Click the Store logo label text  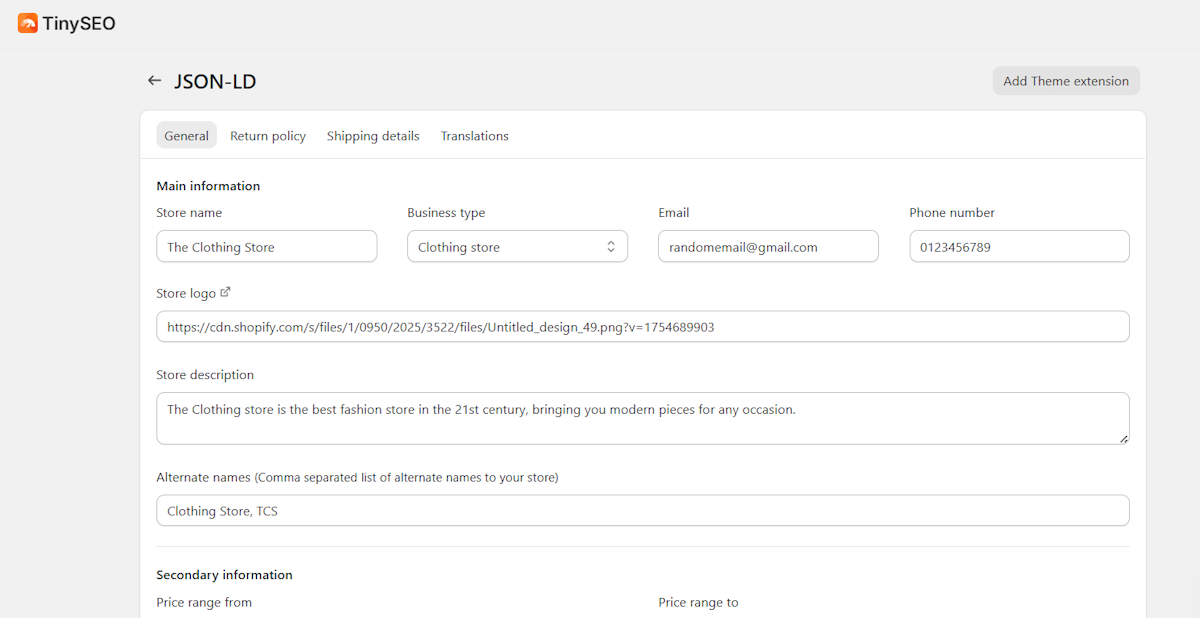[x=186, y=293]
